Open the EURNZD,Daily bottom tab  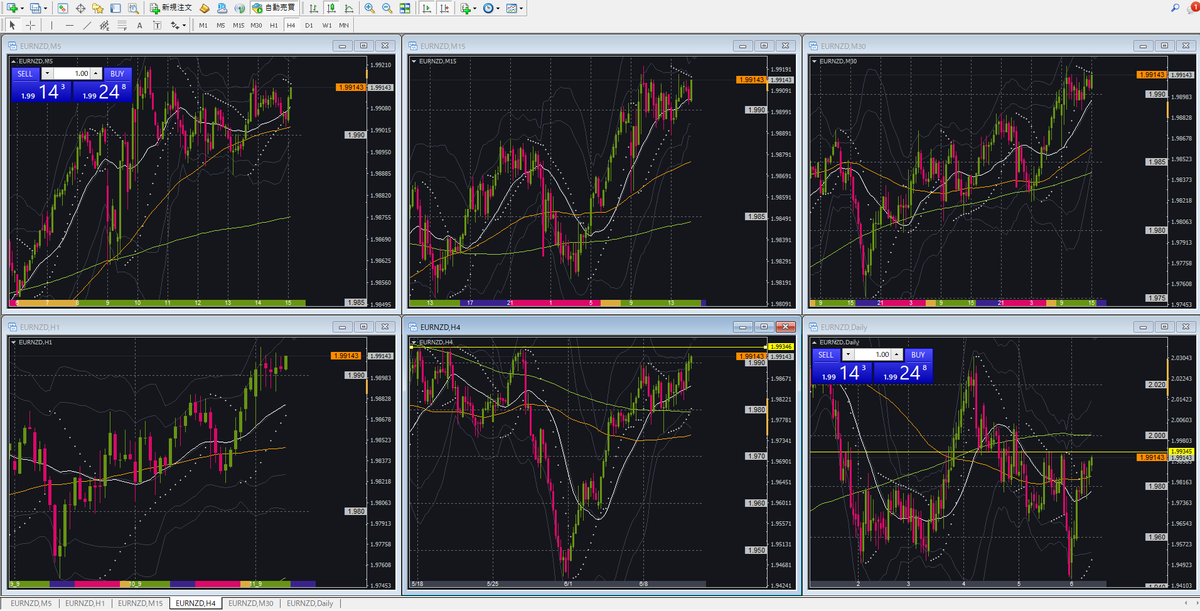coord(310,603)
